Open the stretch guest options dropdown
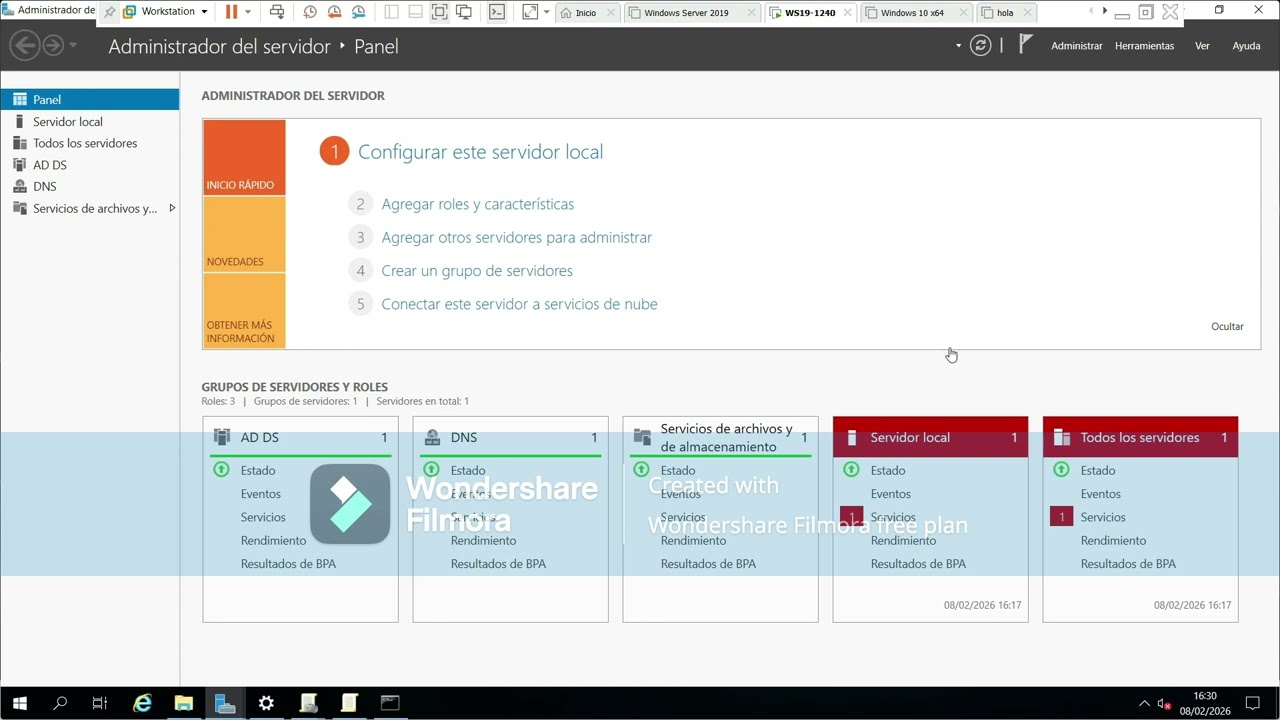 [546, 12]
